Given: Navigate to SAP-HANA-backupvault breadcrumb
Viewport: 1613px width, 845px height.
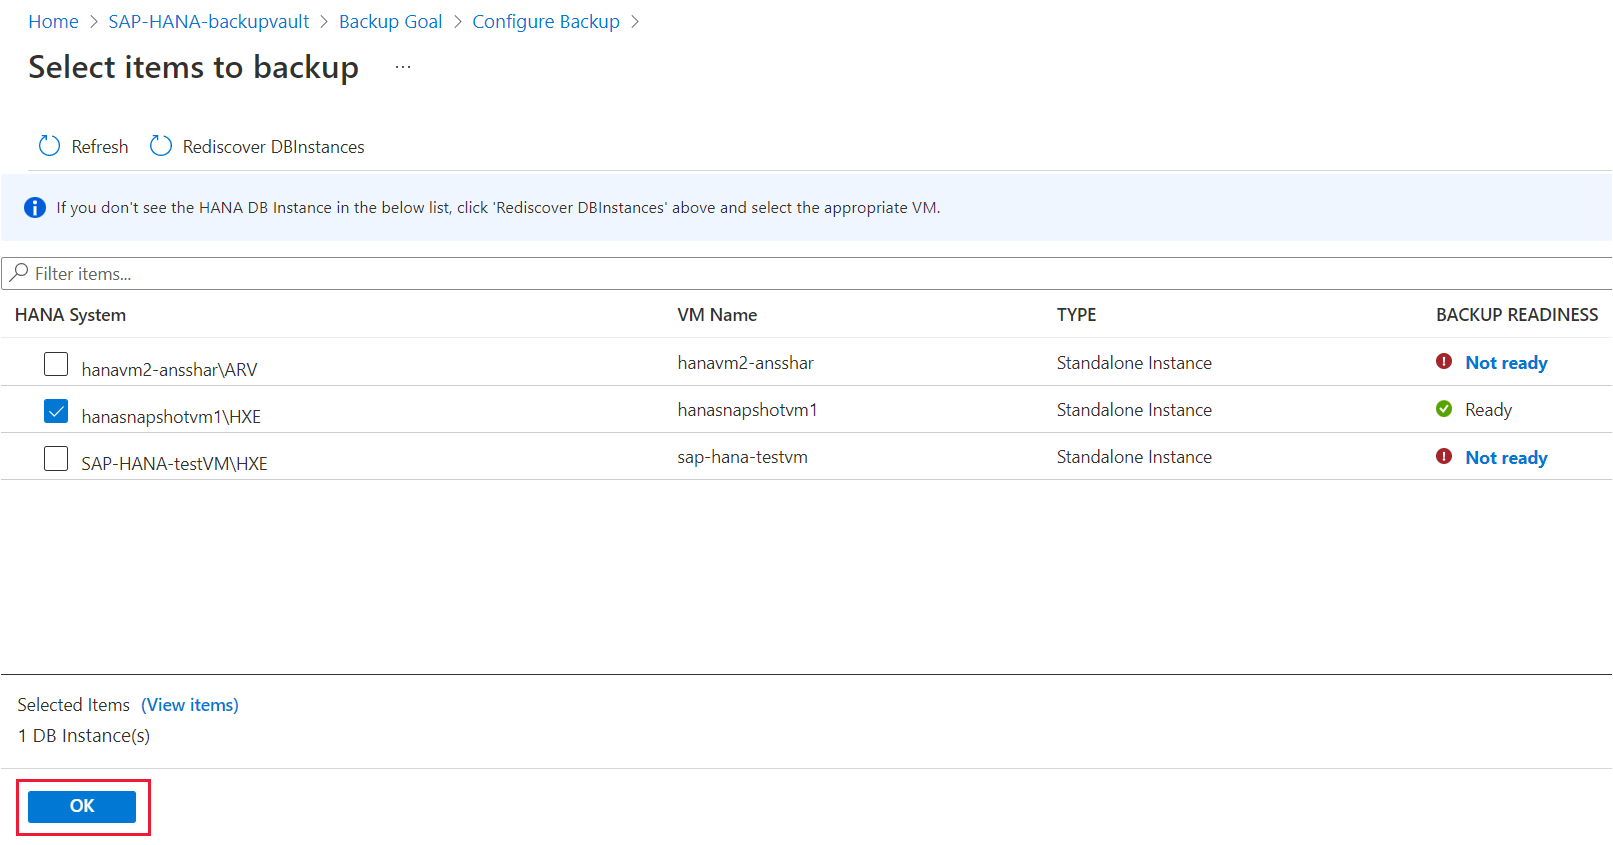Looking at the screenshot, I should [208, 22].
